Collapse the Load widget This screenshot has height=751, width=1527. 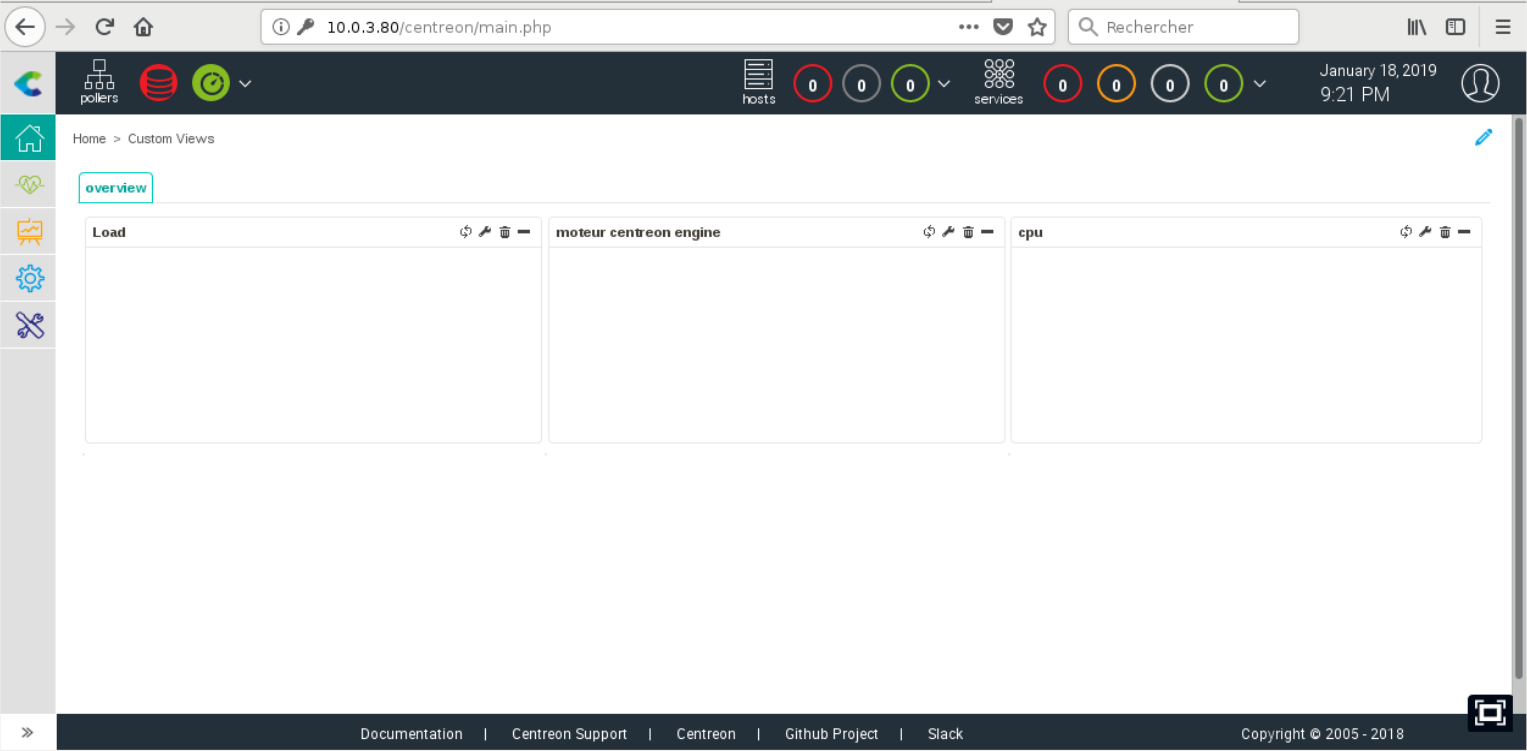(x=524, y=232)
